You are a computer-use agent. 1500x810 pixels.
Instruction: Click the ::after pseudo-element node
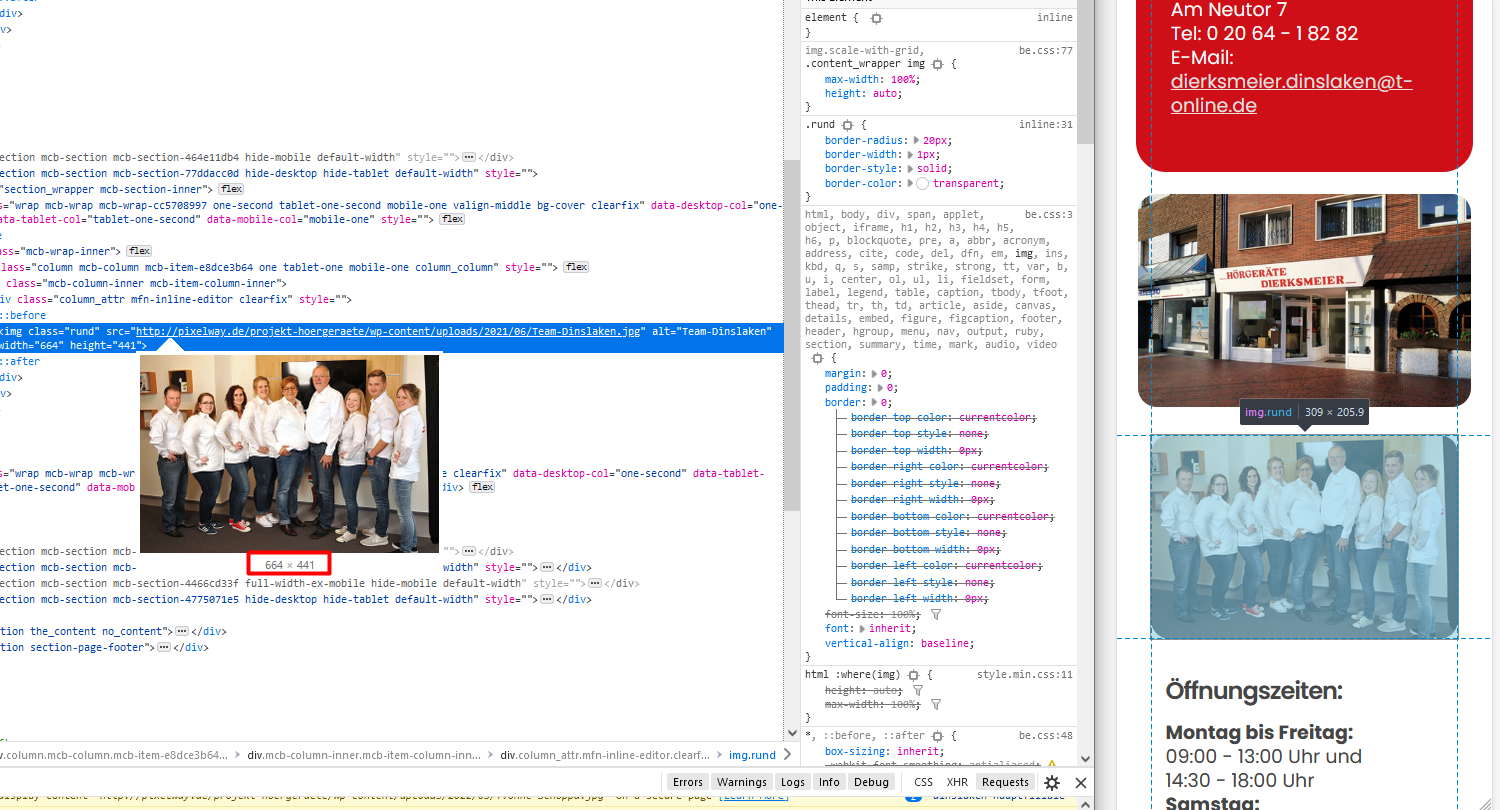20,361
